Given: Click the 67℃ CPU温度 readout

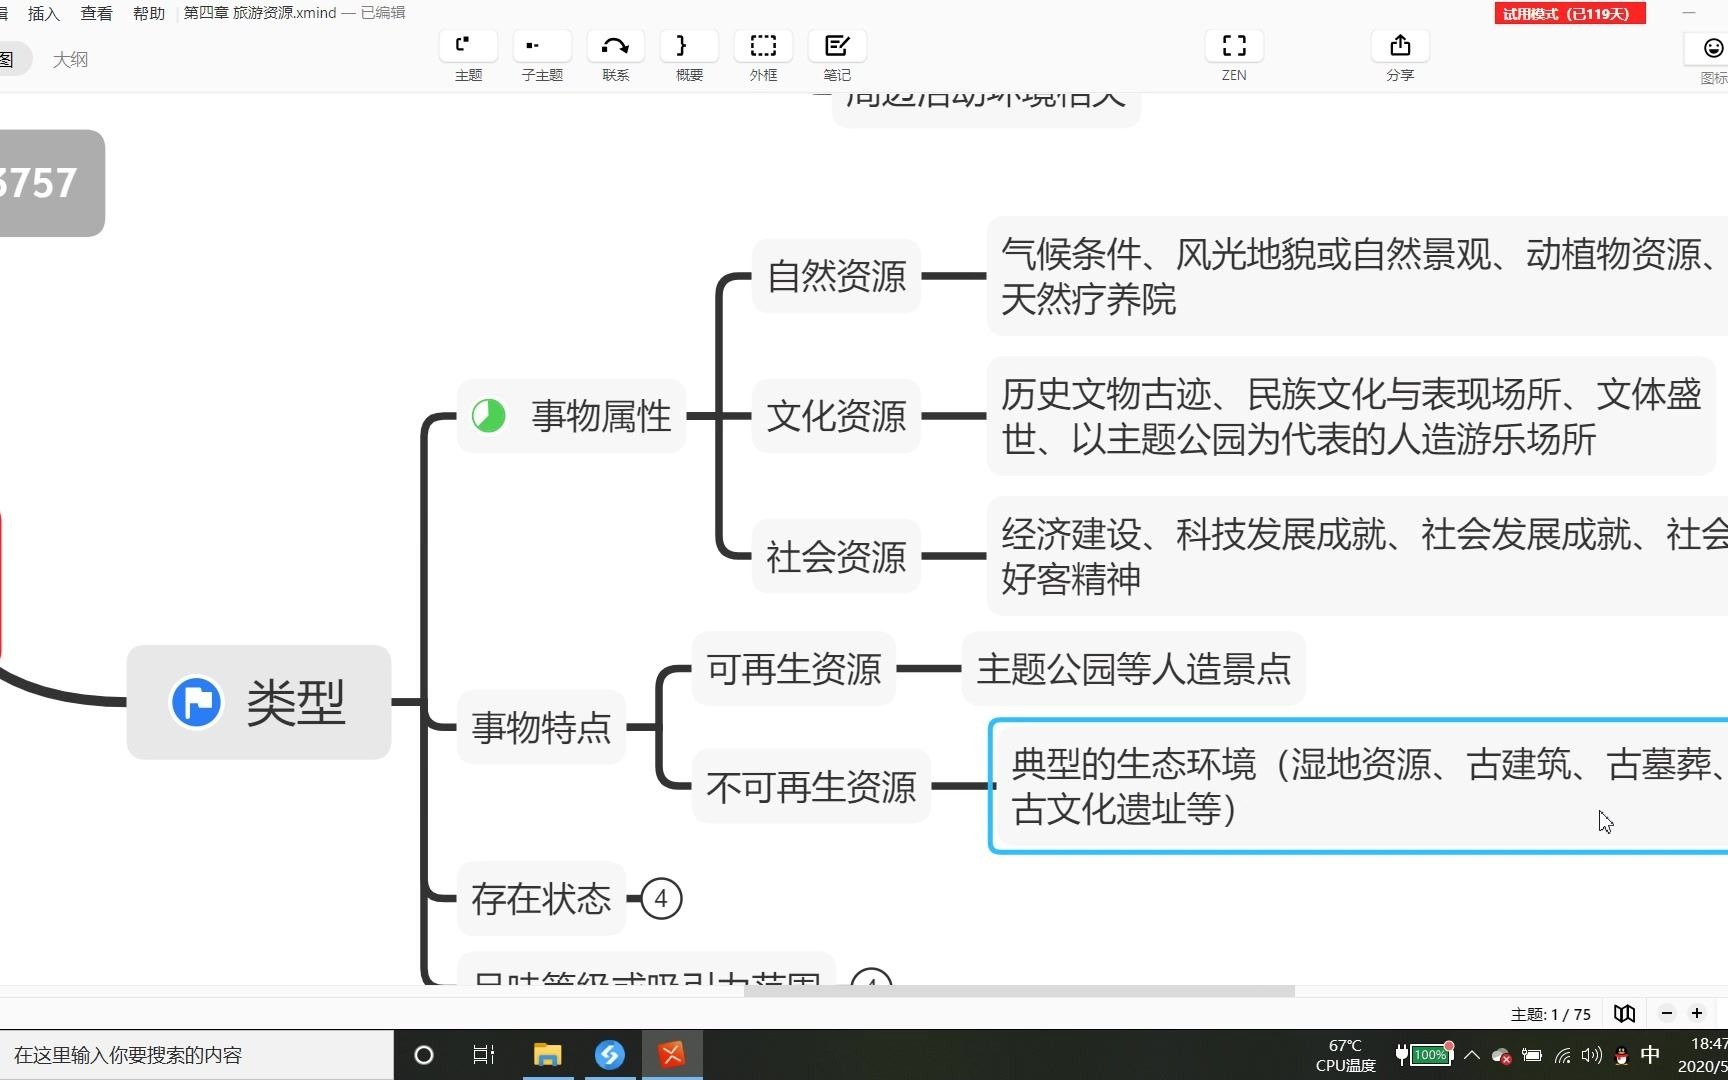Looking at the screenshot, I should coord(1345,1055).
